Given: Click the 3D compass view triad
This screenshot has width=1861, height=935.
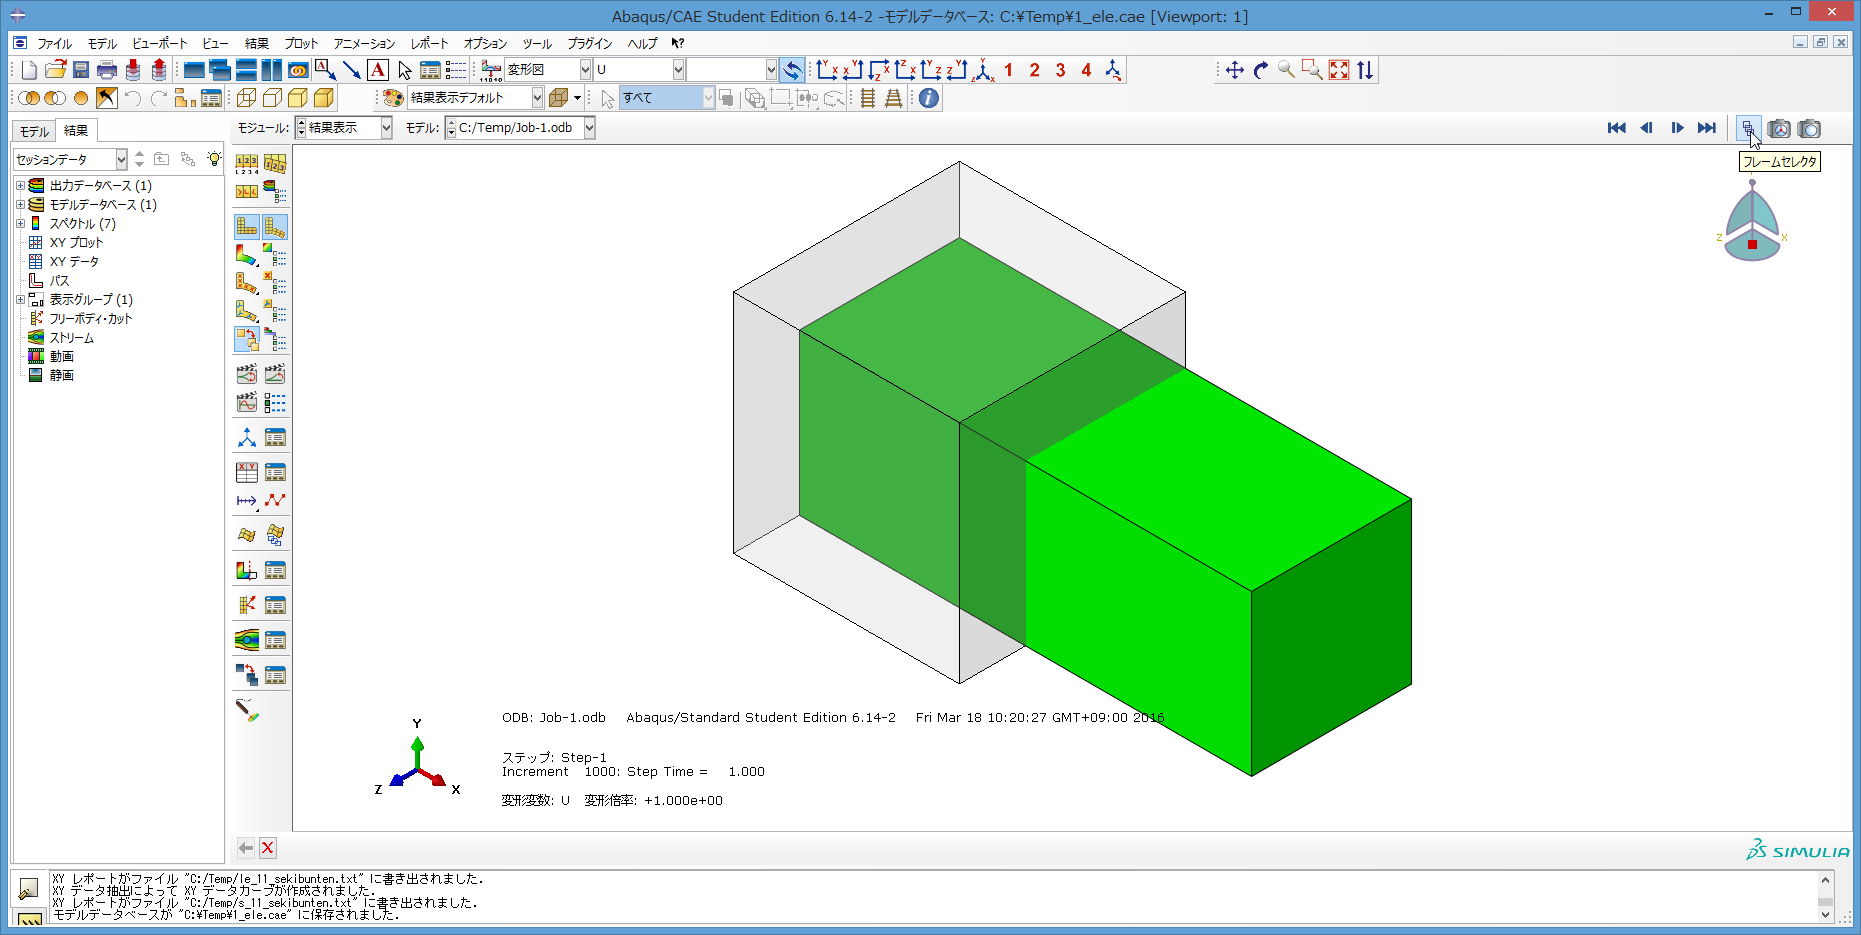Looking at the screenshot, I should click(x=1752, y=222).
